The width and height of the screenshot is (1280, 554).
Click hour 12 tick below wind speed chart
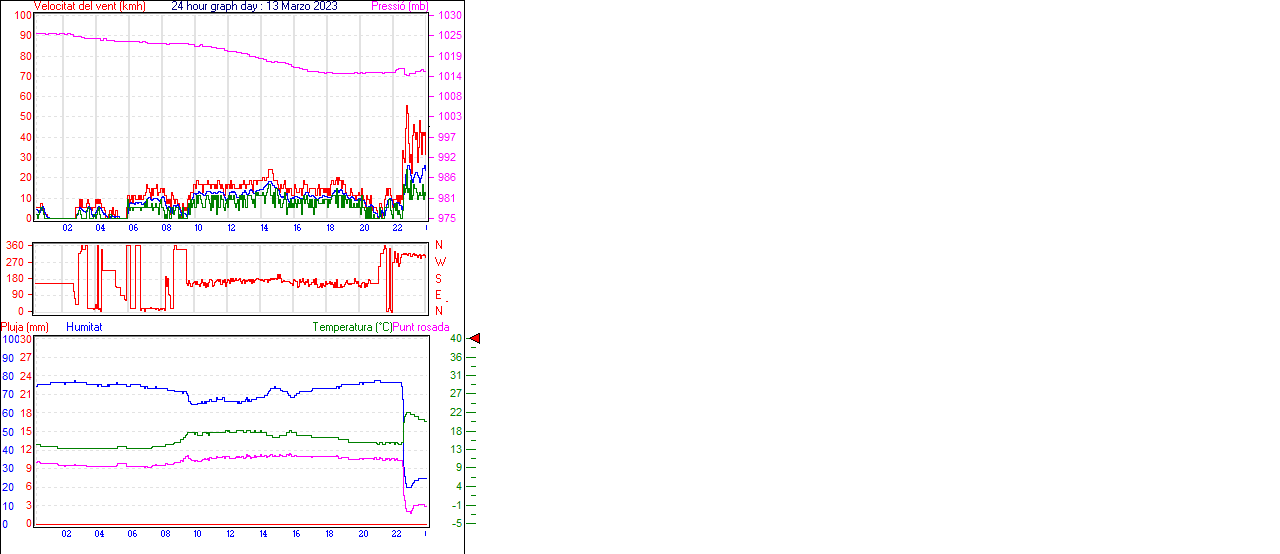click(x=231, y=228)
